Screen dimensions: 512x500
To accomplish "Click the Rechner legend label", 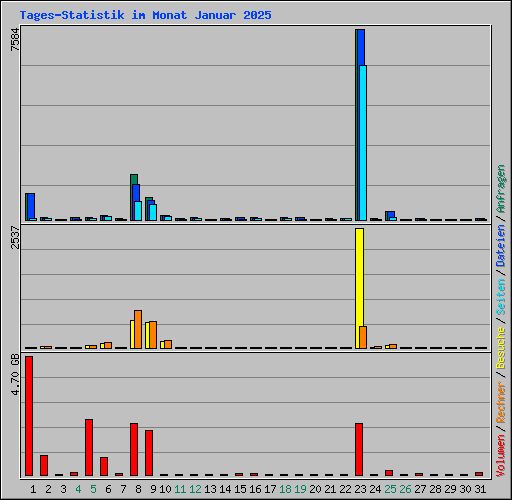I will pos(501,402).
